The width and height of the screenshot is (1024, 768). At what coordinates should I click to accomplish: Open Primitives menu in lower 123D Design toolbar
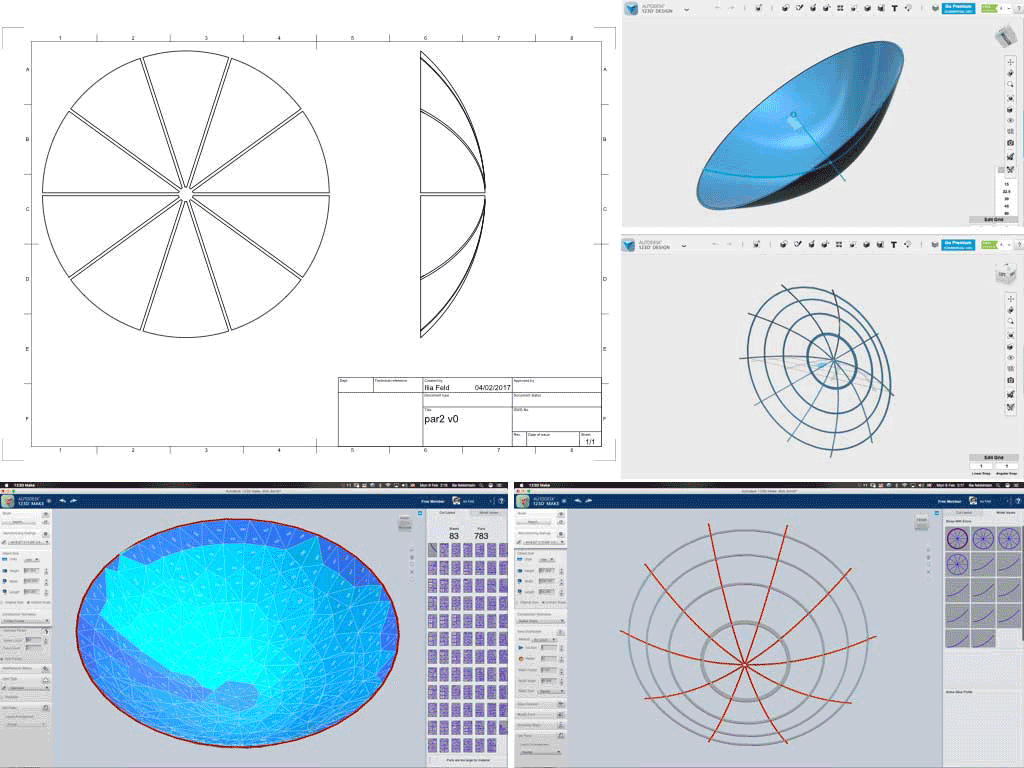pyautogui.click(x=783, y=245)
